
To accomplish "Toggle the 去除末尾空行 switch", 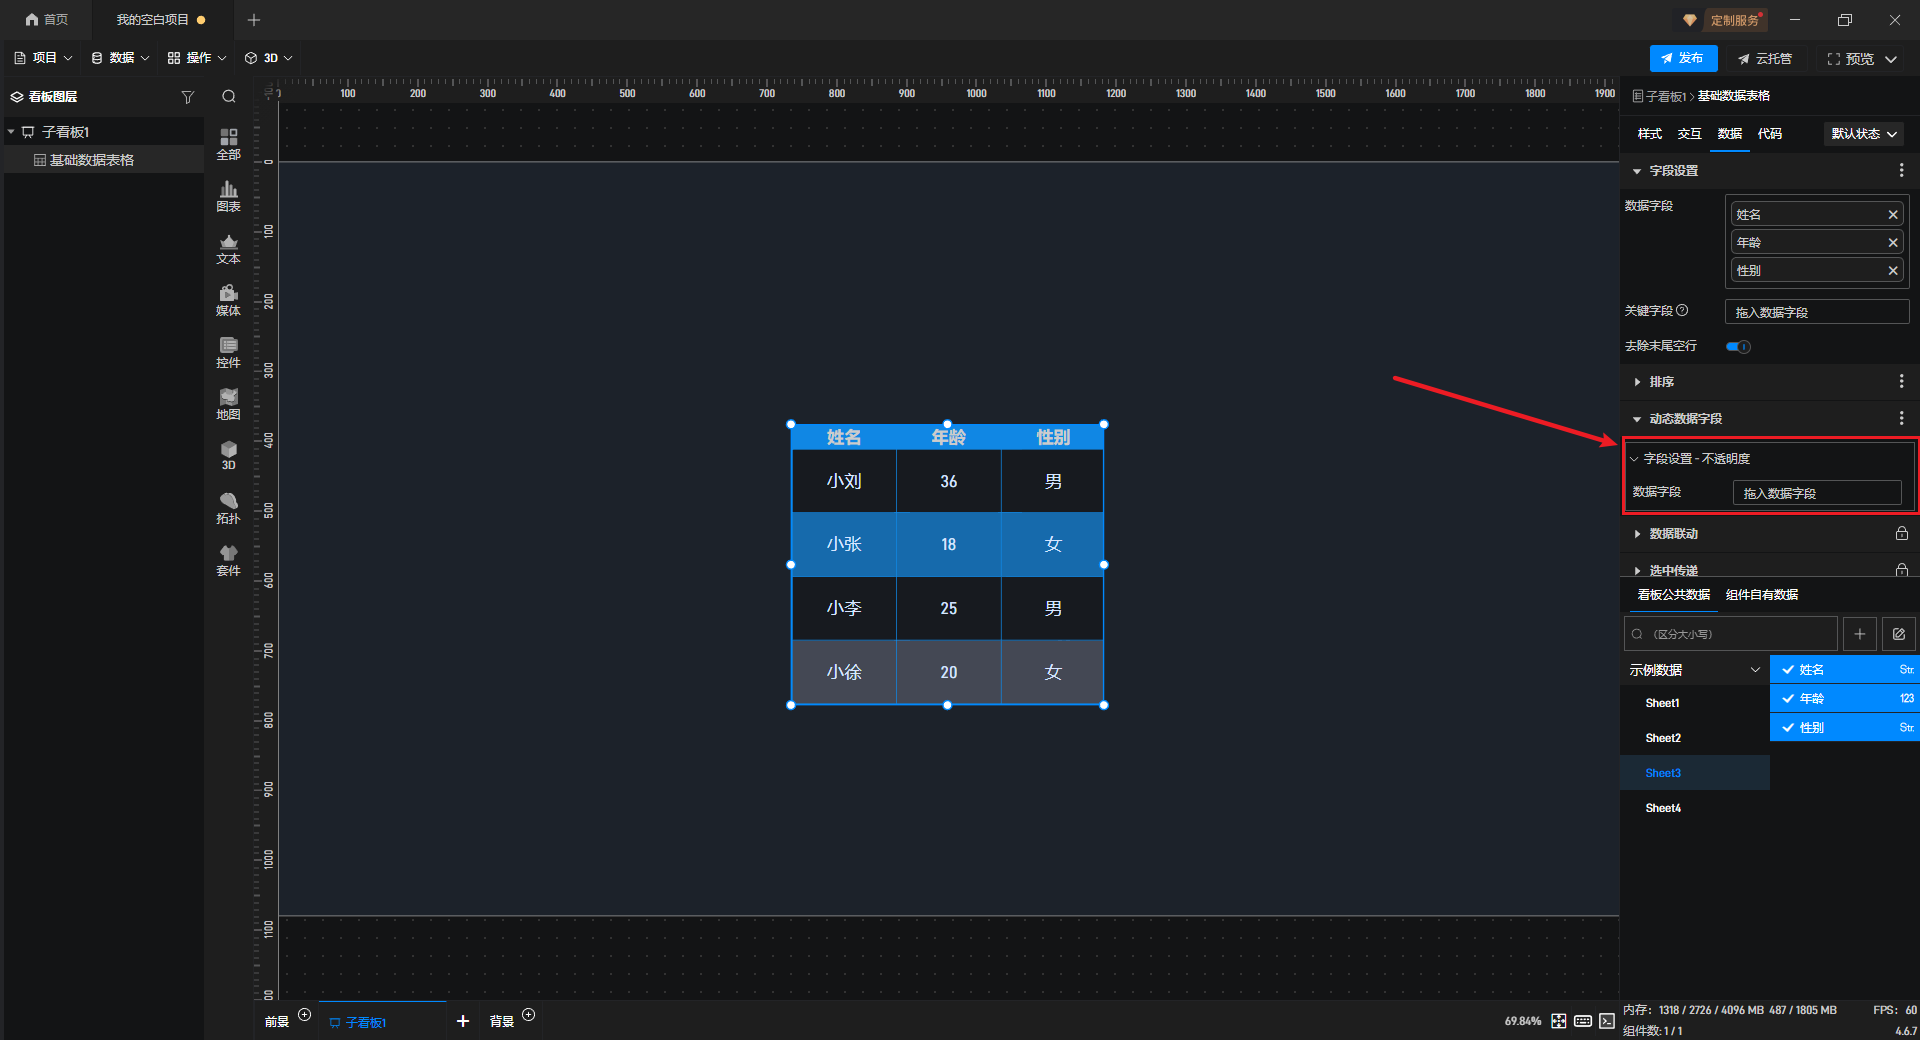I will pyautogui.click(x=1738, y=347).
